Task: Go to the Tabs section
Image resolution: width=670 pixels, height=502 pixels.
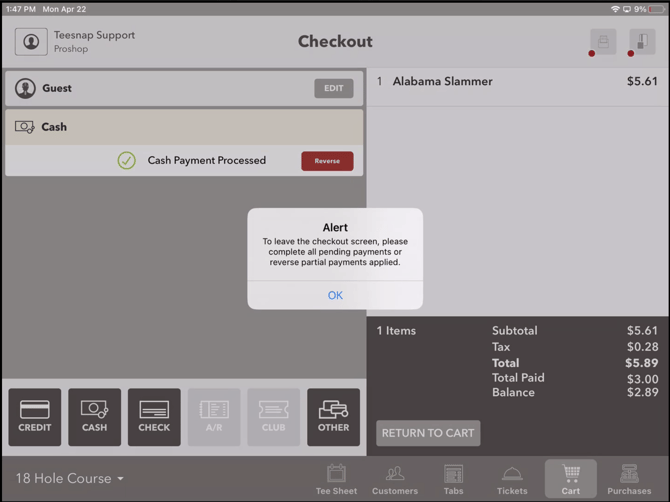Action: (x=453, y=479)
